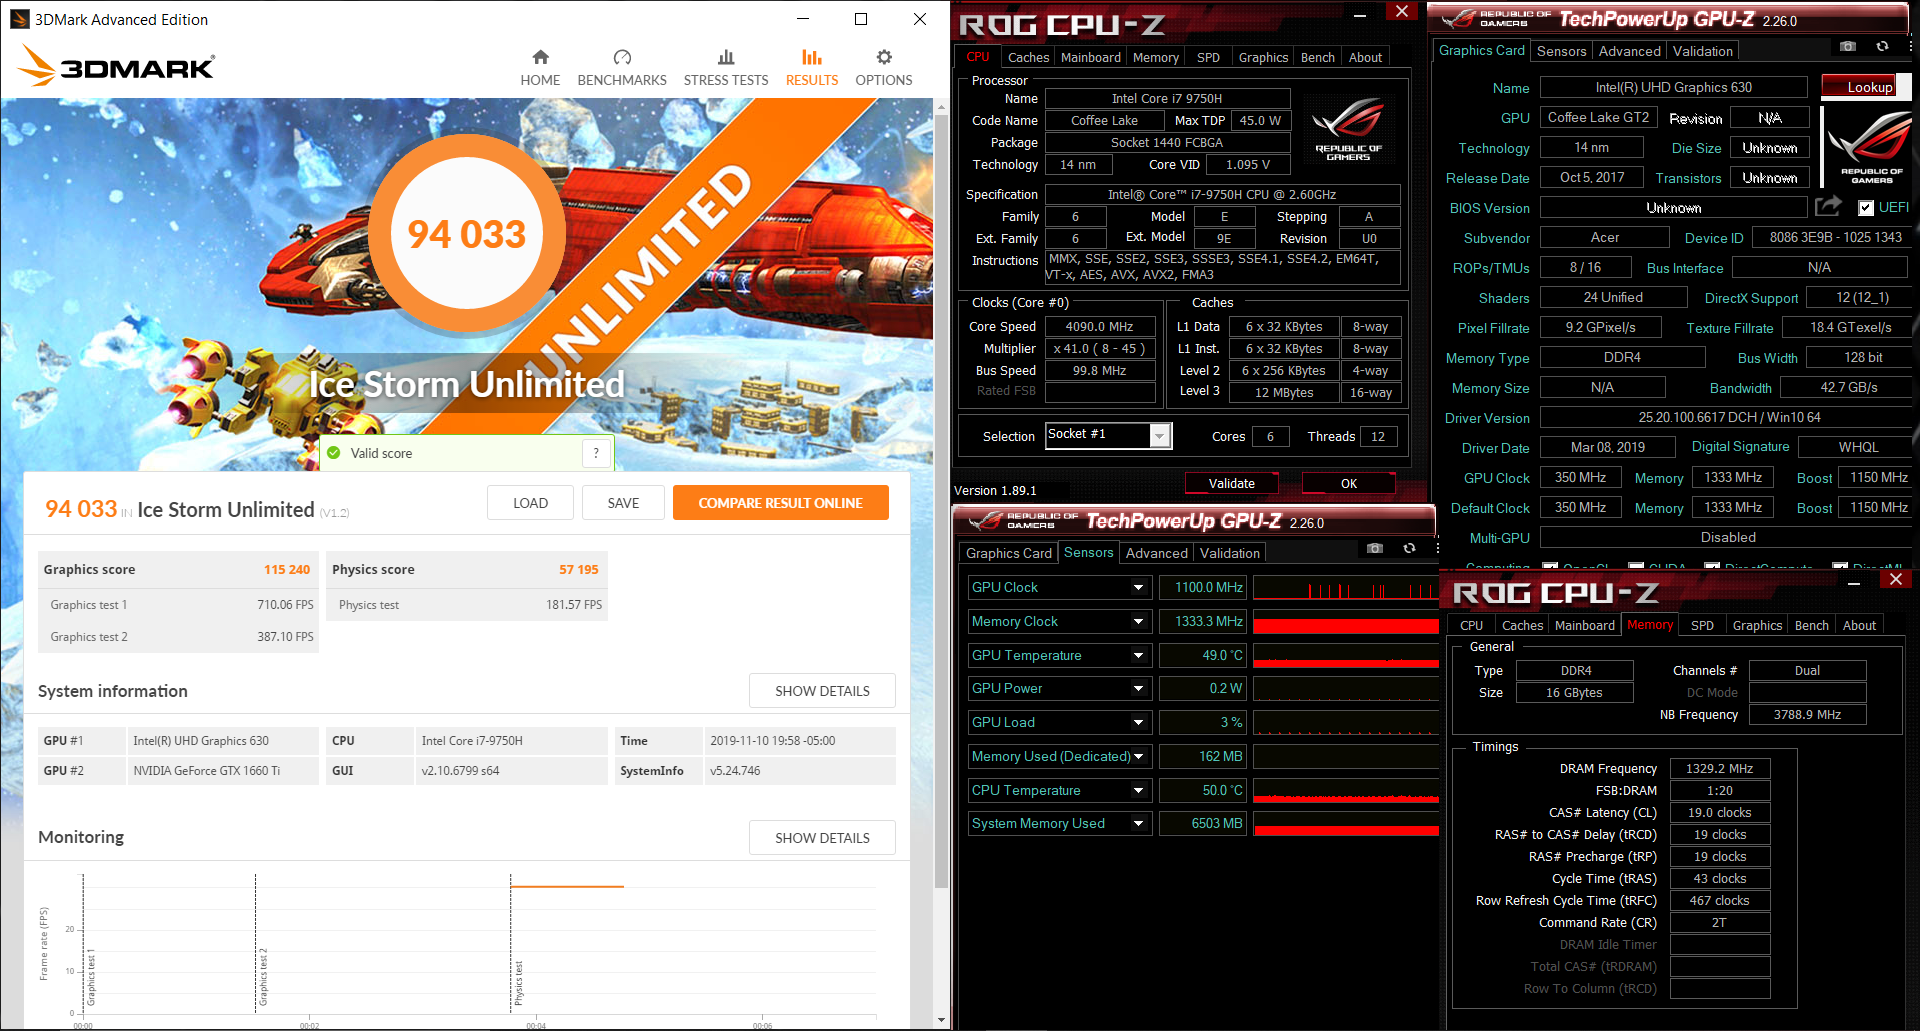Minimize the ROG CPU-Z Memory window
Screen dimensions: 1920x1031
tap(1853, 583)
